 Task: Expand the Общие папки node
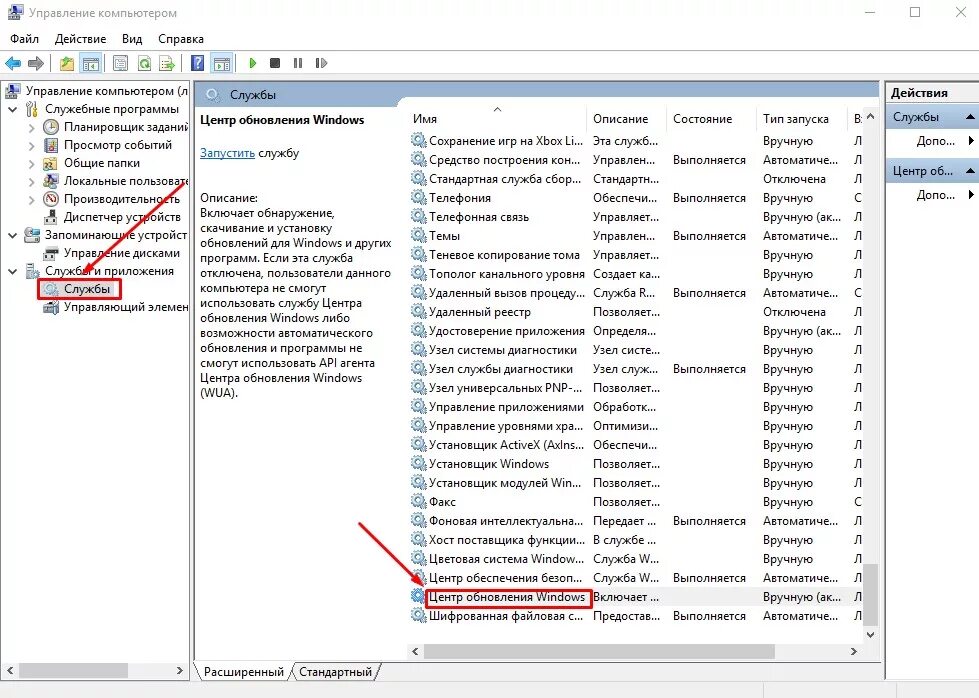tap(31, 164)
